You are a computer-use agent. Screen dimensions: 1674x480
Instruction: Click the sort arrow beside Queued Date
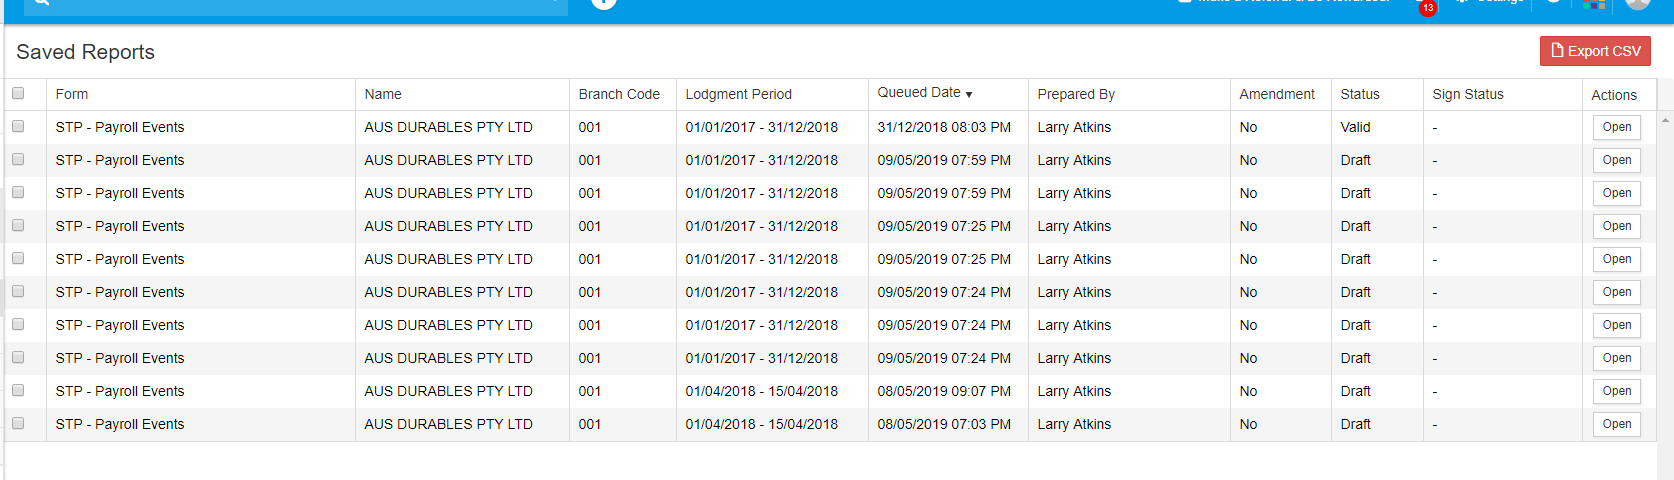click(x=969, y=94)
